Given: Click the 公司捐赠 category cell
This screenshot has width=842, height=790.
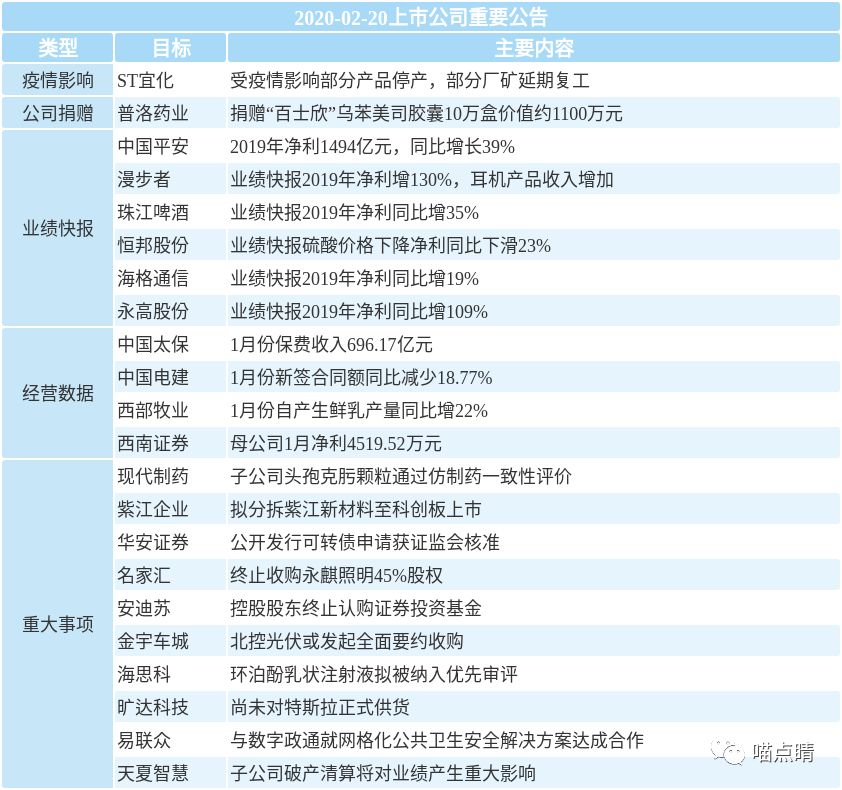Looking at the screenshot, I should point(57,113).
